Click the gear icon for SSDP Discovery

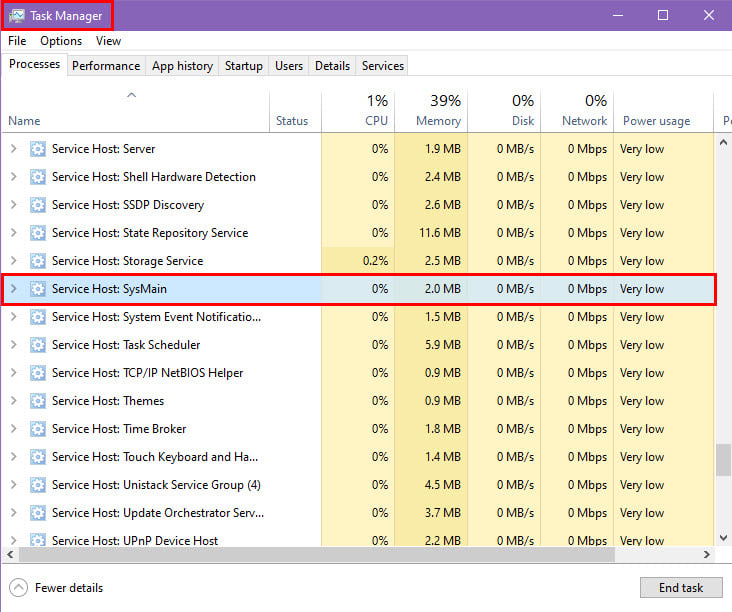point(38,205)
